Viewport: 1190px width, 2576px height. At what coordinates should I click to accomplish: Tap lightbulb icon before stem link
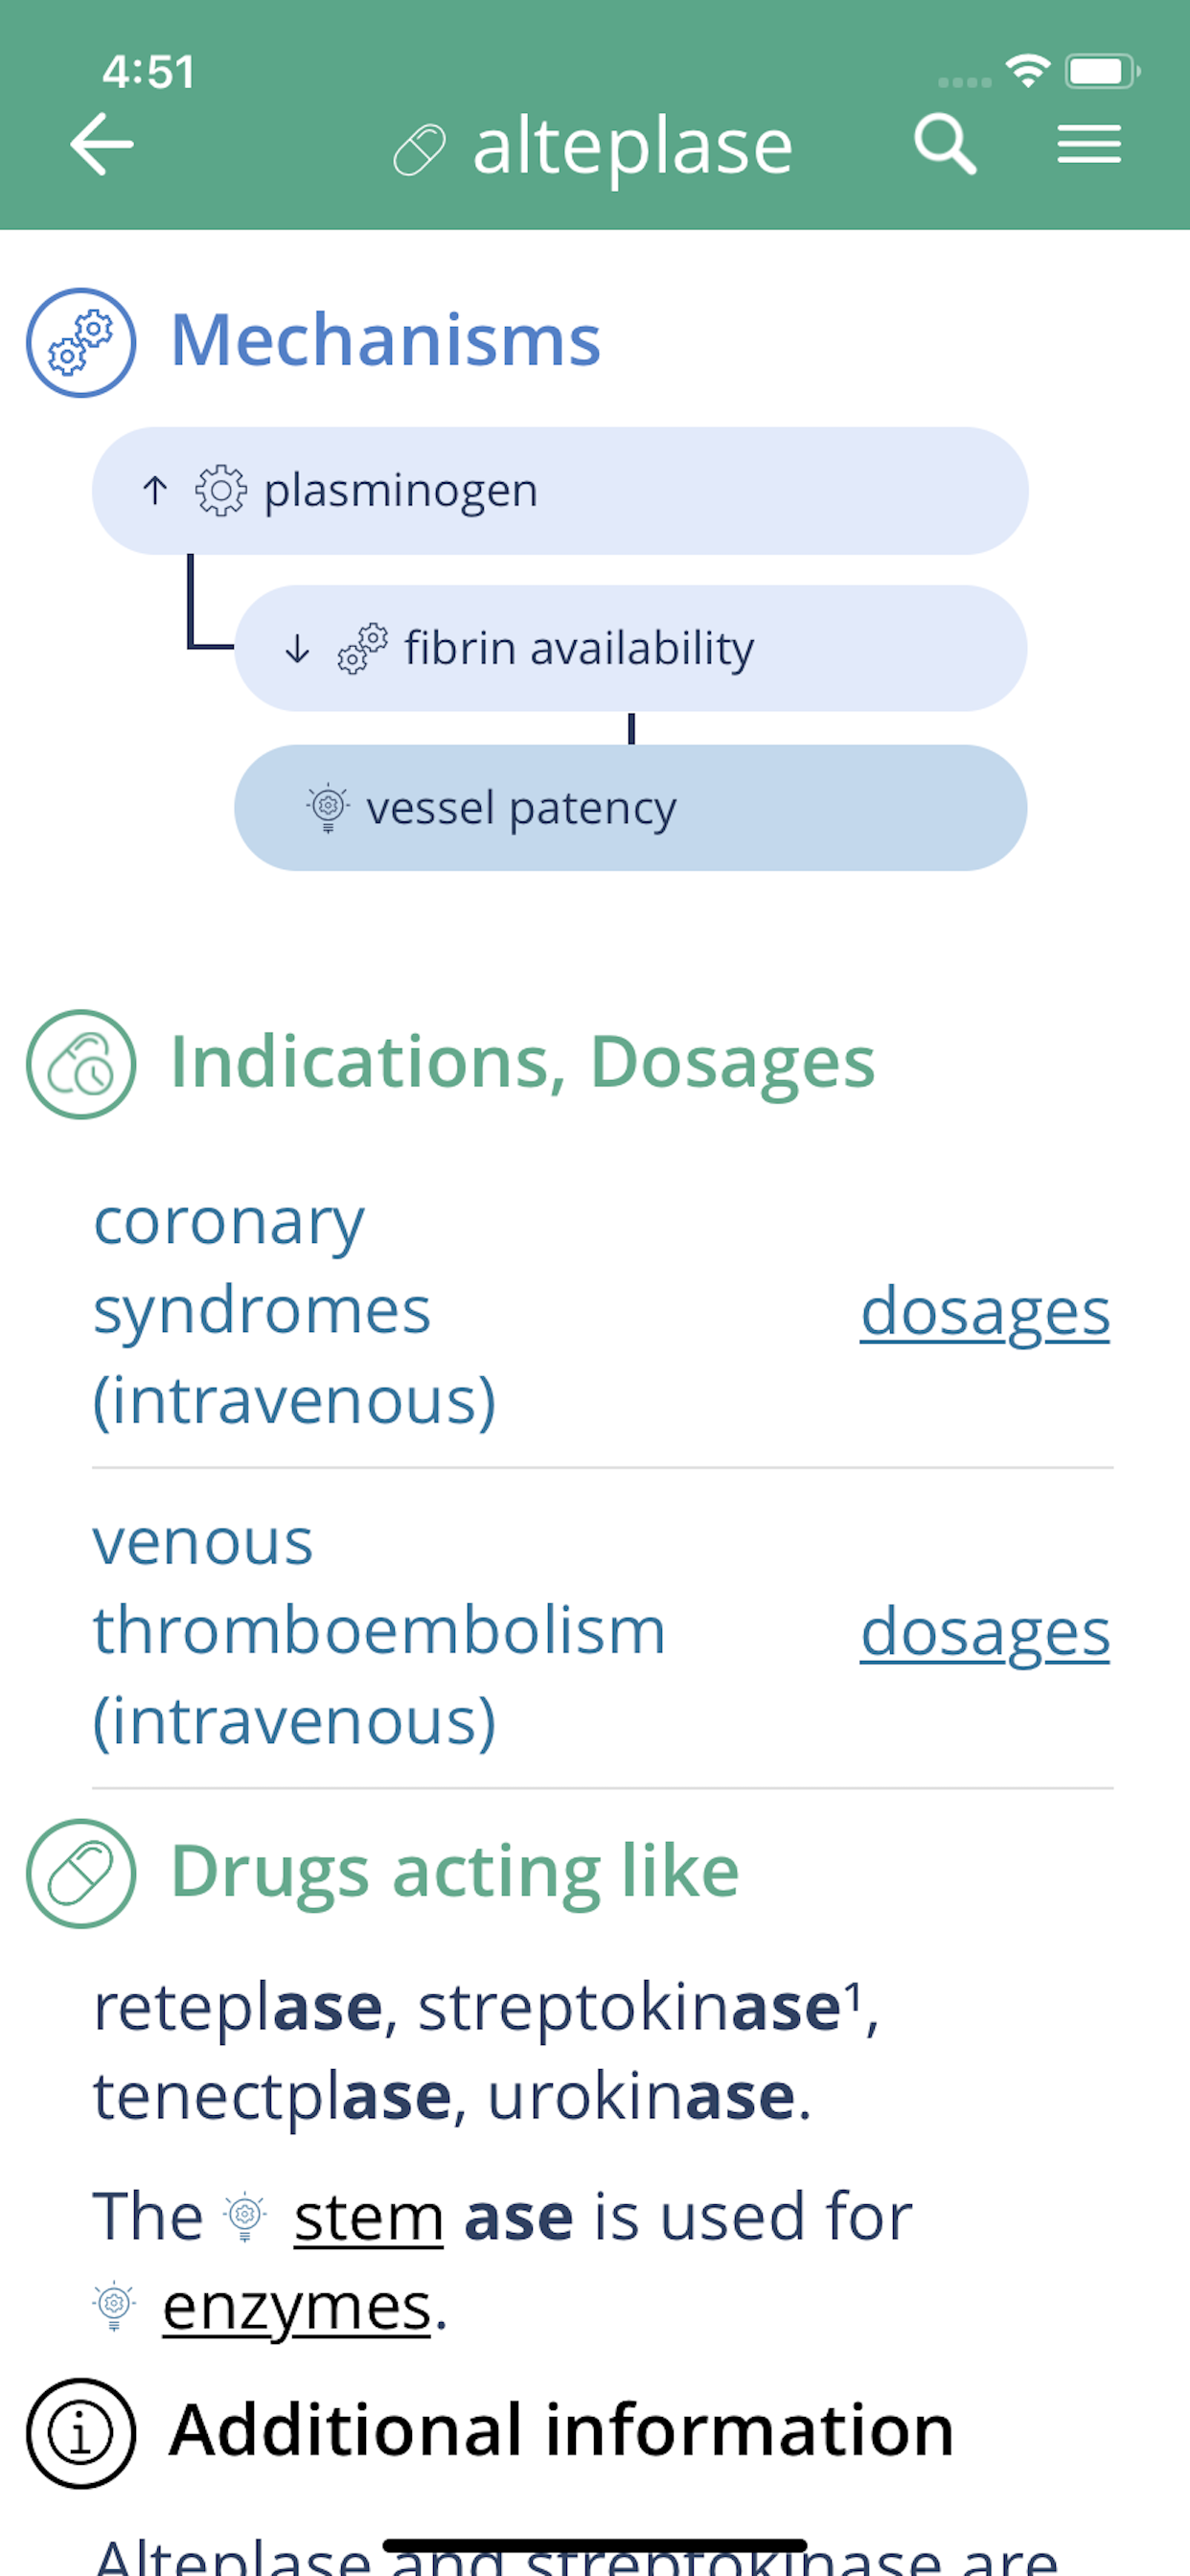(245, 2217)
